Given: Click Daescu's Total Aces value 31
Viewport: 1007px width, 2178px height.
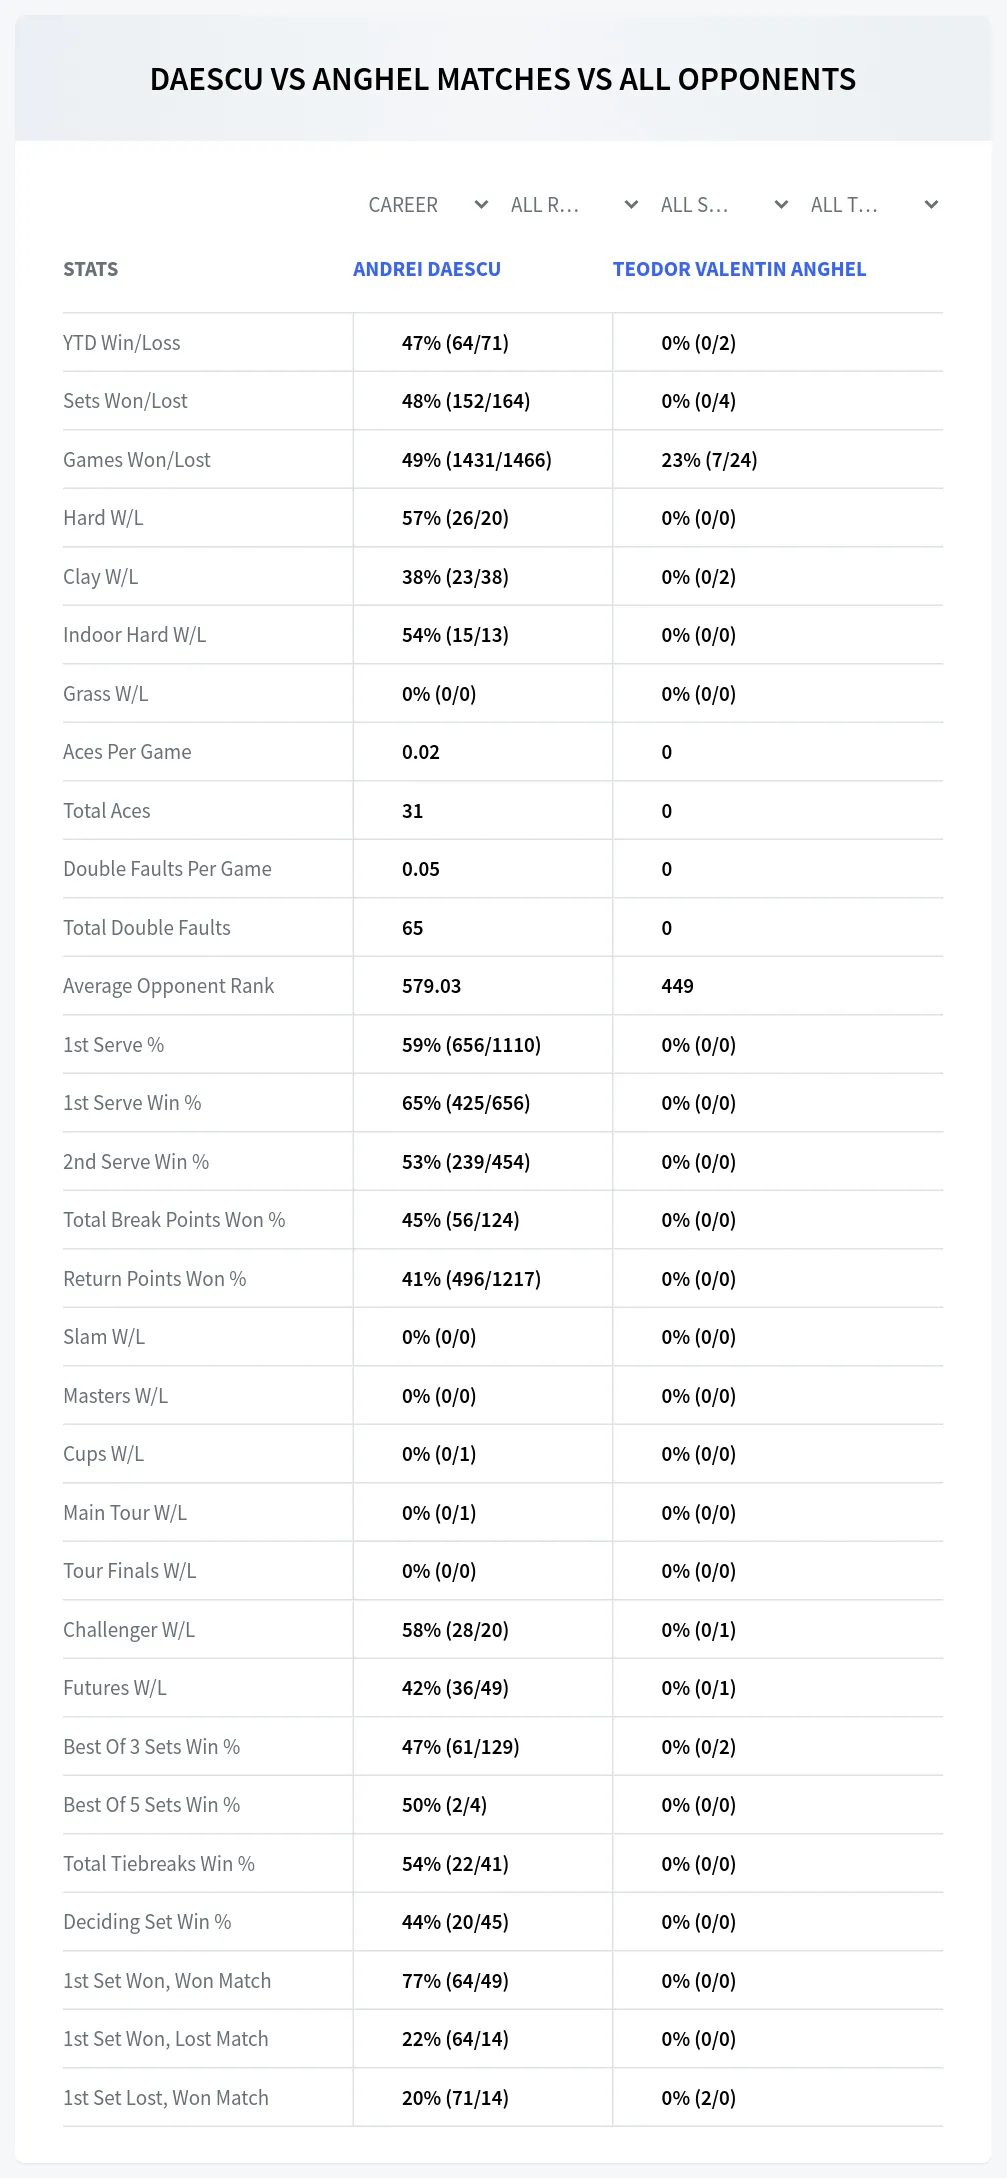Looking at the screenshot, I should 412,811.
